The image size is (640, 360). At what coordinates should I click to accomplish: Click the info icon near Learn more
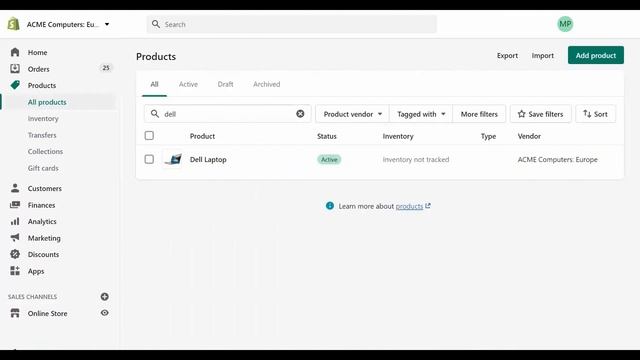[x=330, y=206]
